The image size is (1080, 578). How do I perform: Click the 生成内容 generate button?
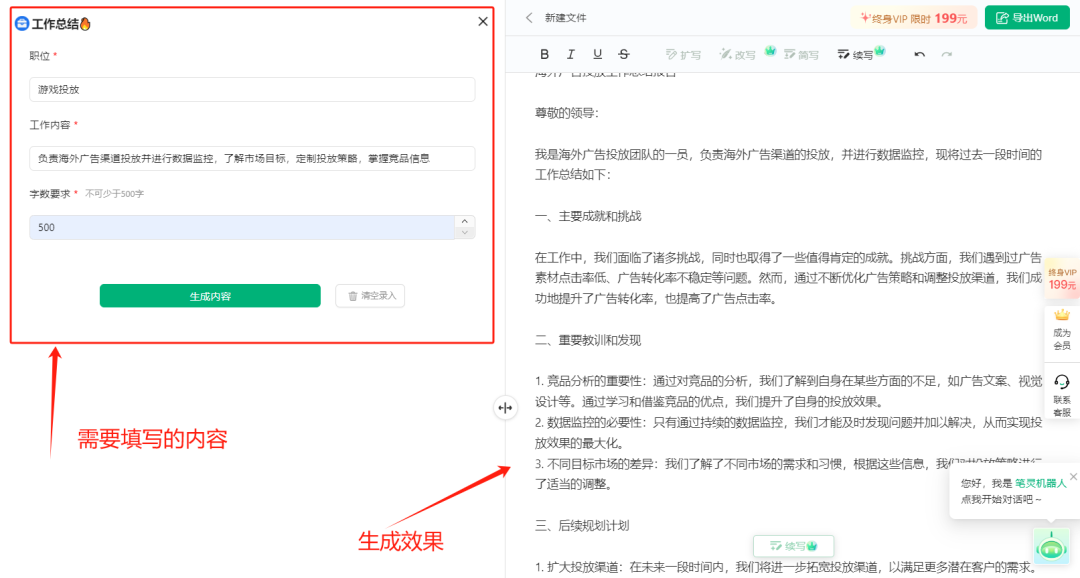tap(210, 296)
